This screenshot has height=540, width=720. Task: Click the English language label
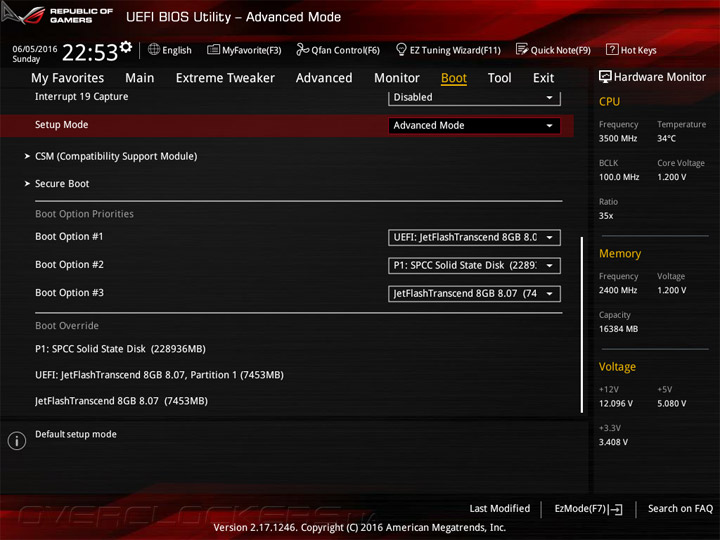177,50
